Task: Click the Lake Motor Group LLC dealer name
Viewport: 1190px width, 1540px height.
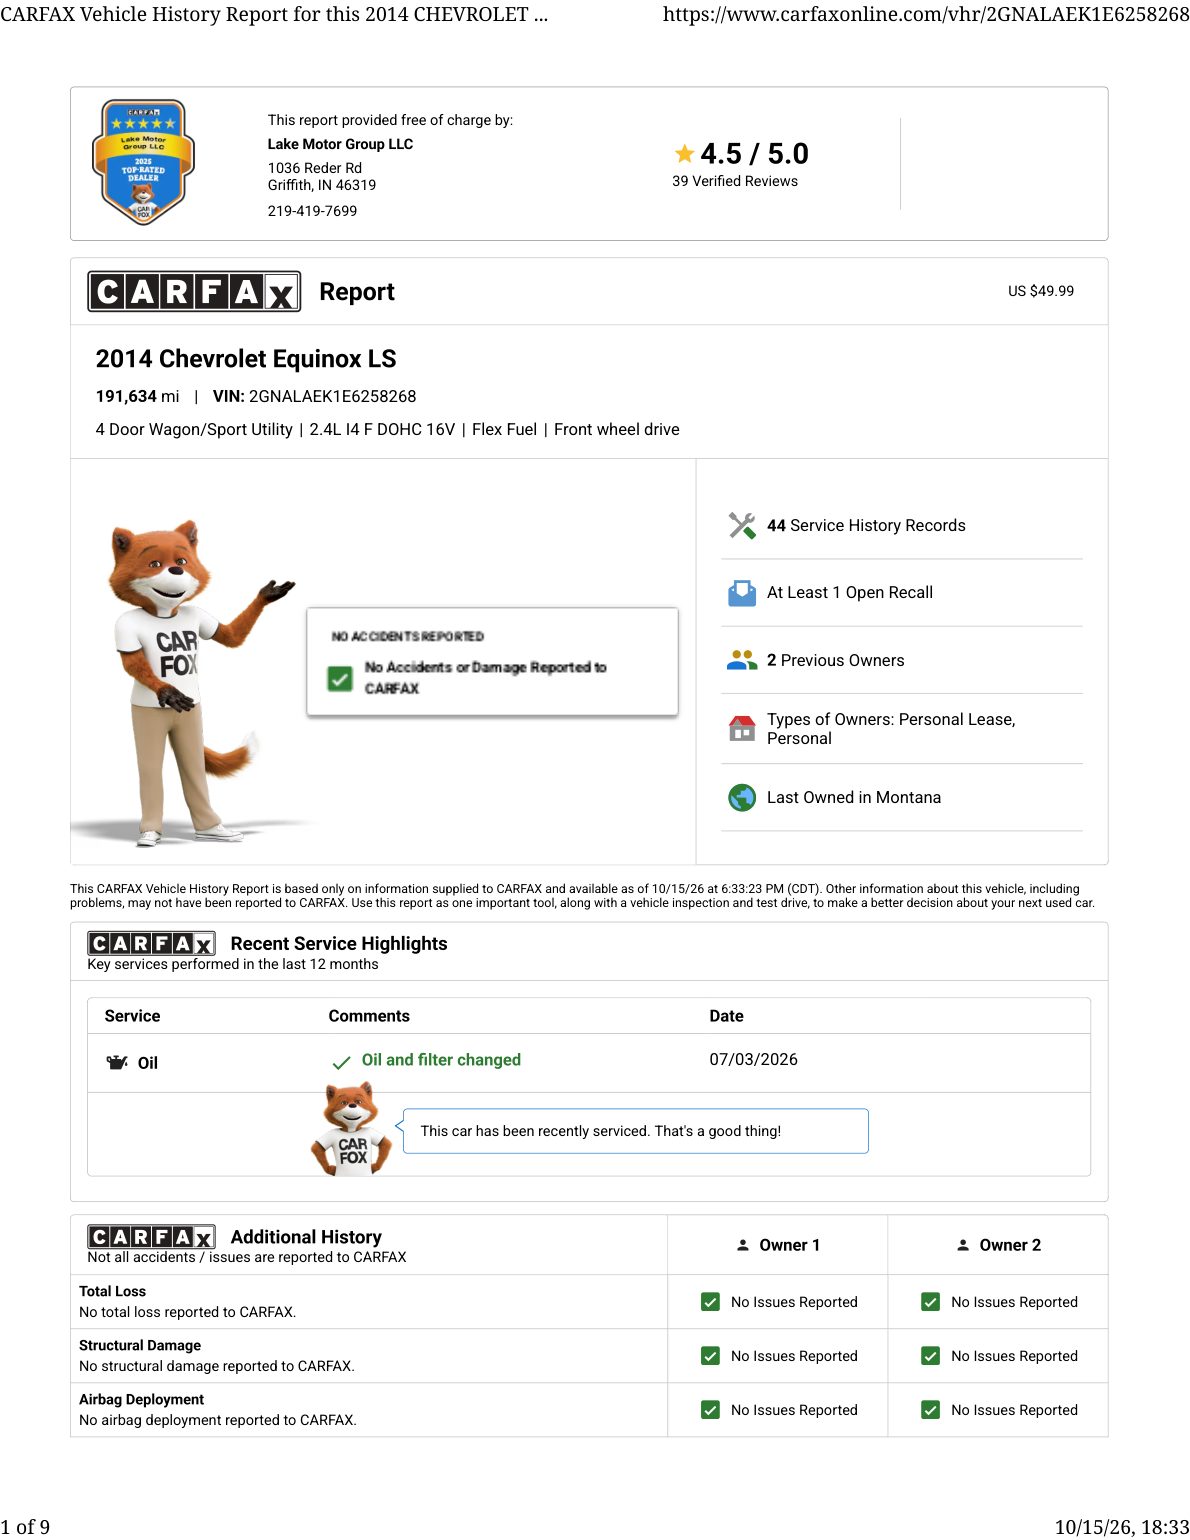Action: pos(340,144)
